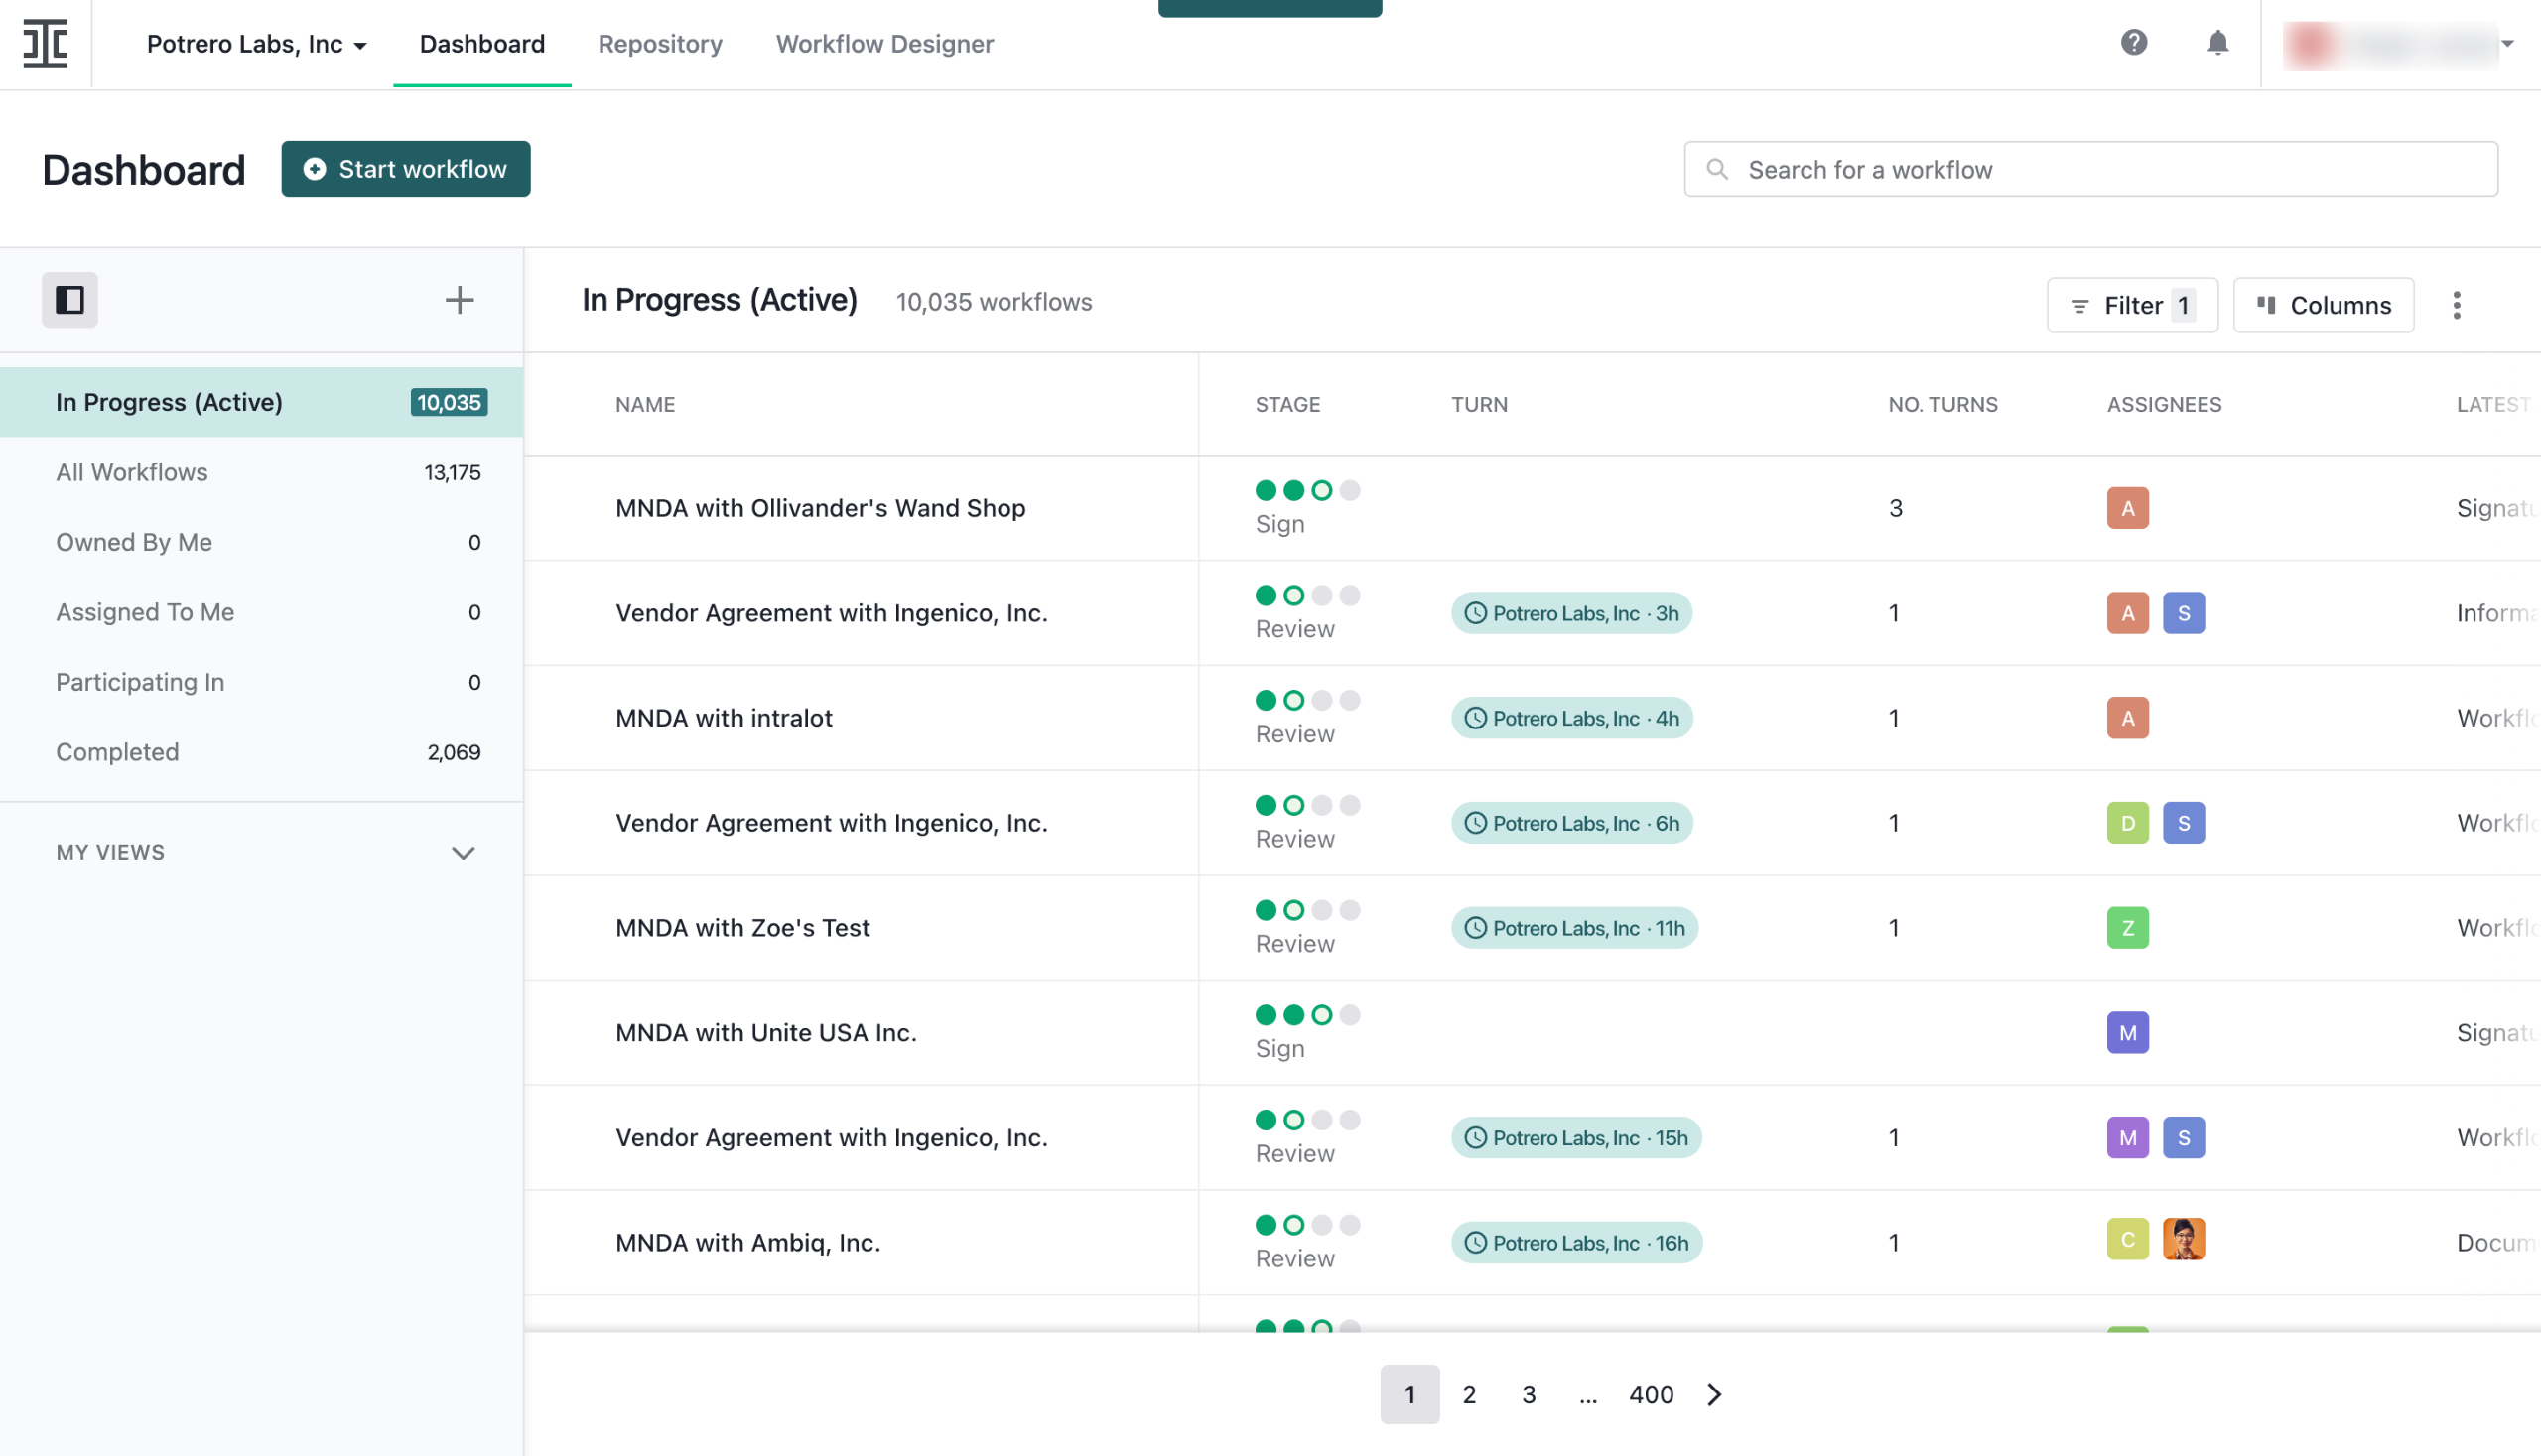Click the green Z assignee avatar
This screenshot has width=2541, height=1456.
tap(2127, 927)
